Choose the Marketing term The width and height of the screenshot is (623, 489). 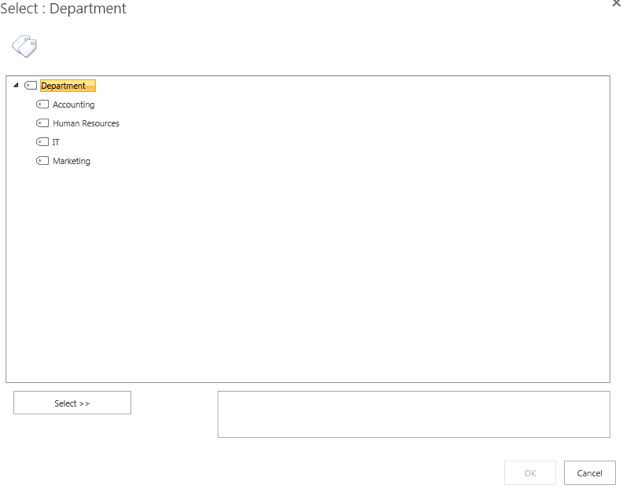click(72, 161)
